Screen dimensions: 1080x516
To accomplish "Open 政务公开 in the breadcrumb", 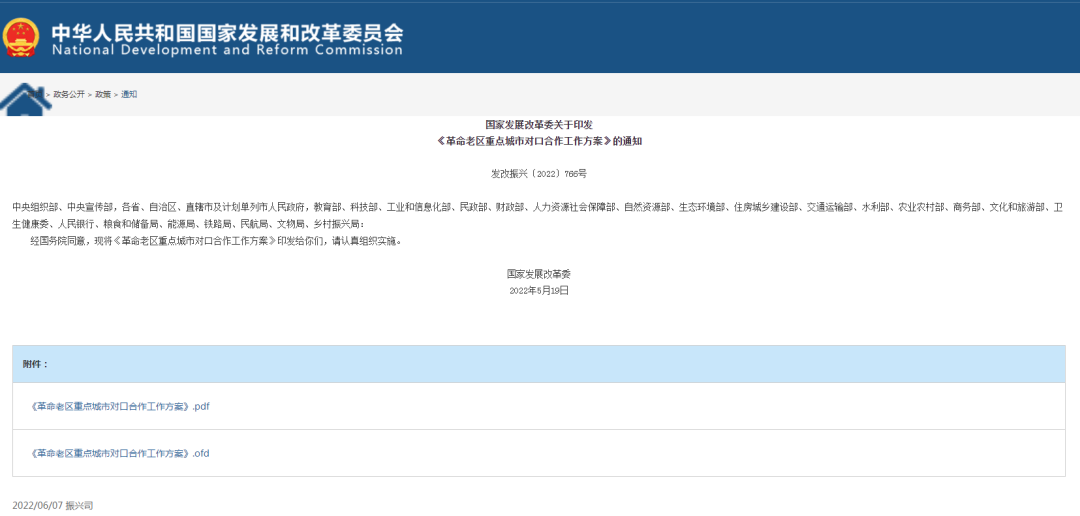I will point(69,94).
